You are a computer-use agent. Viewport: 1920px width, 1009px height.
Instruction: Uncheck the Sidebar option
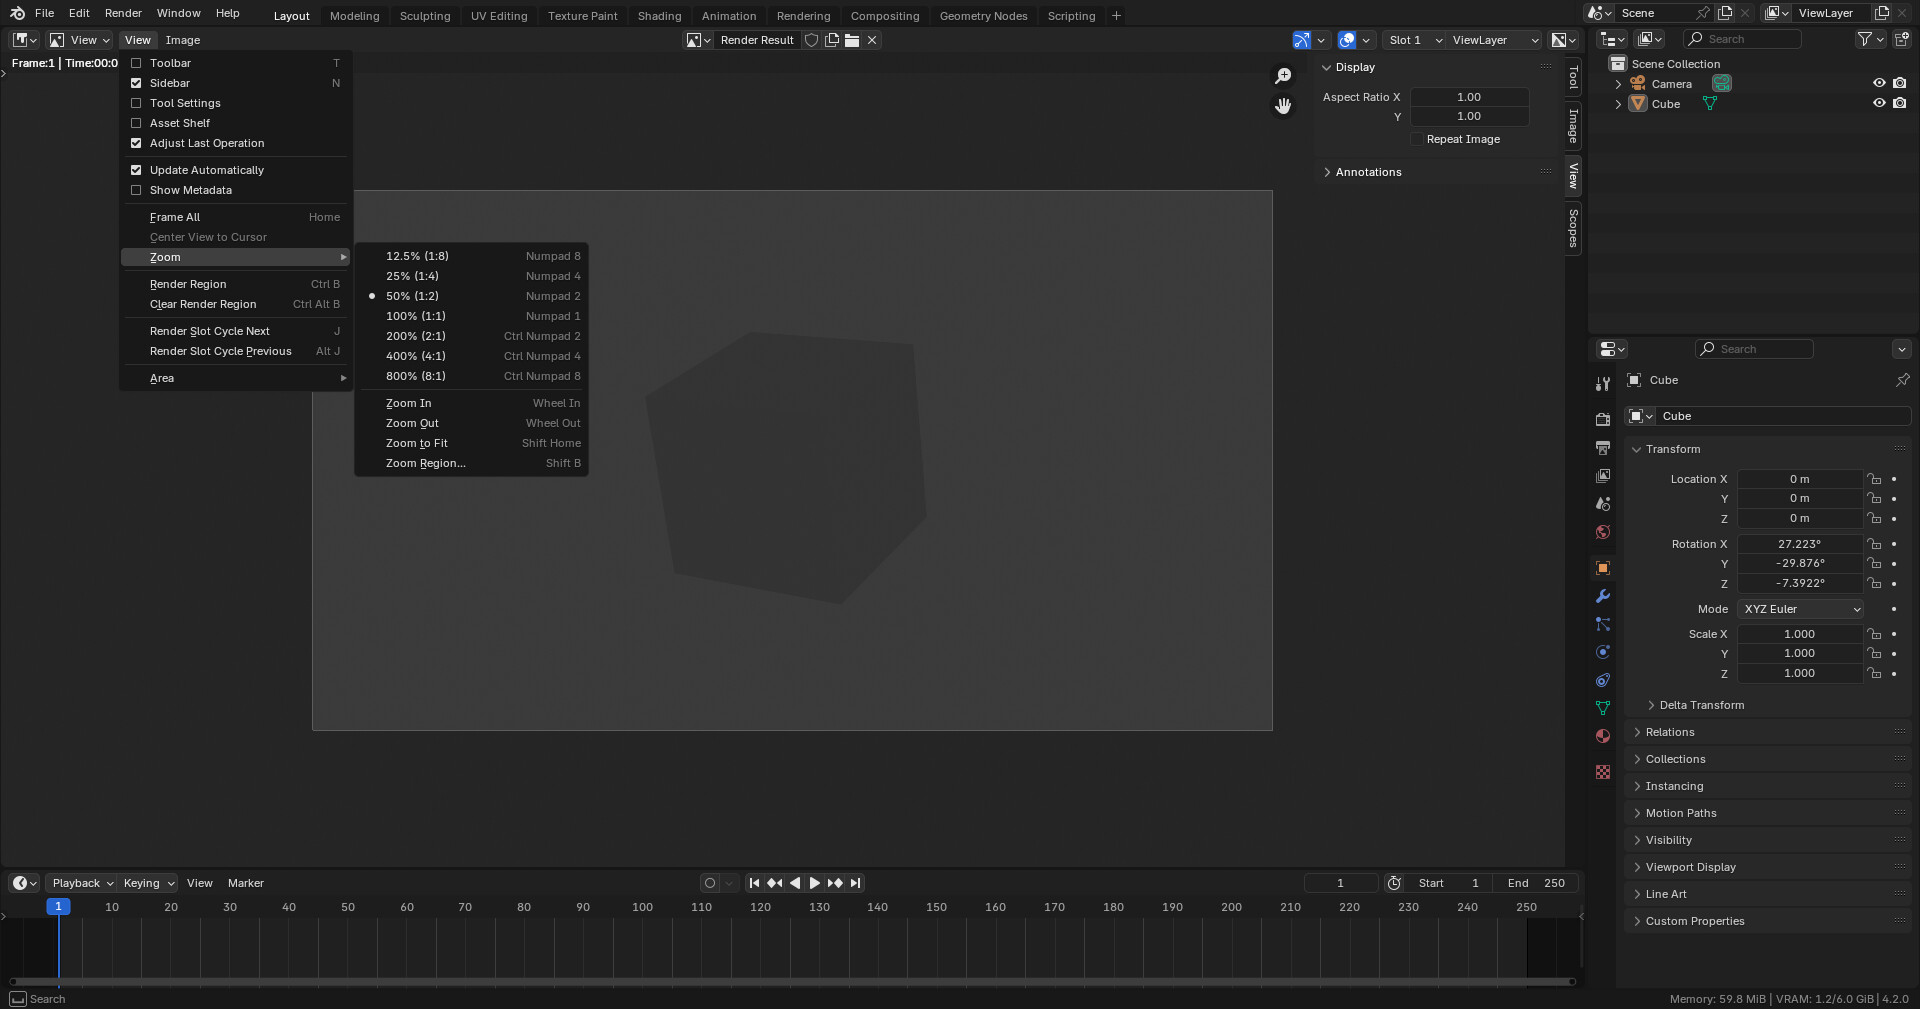click(x=136, y=83)
